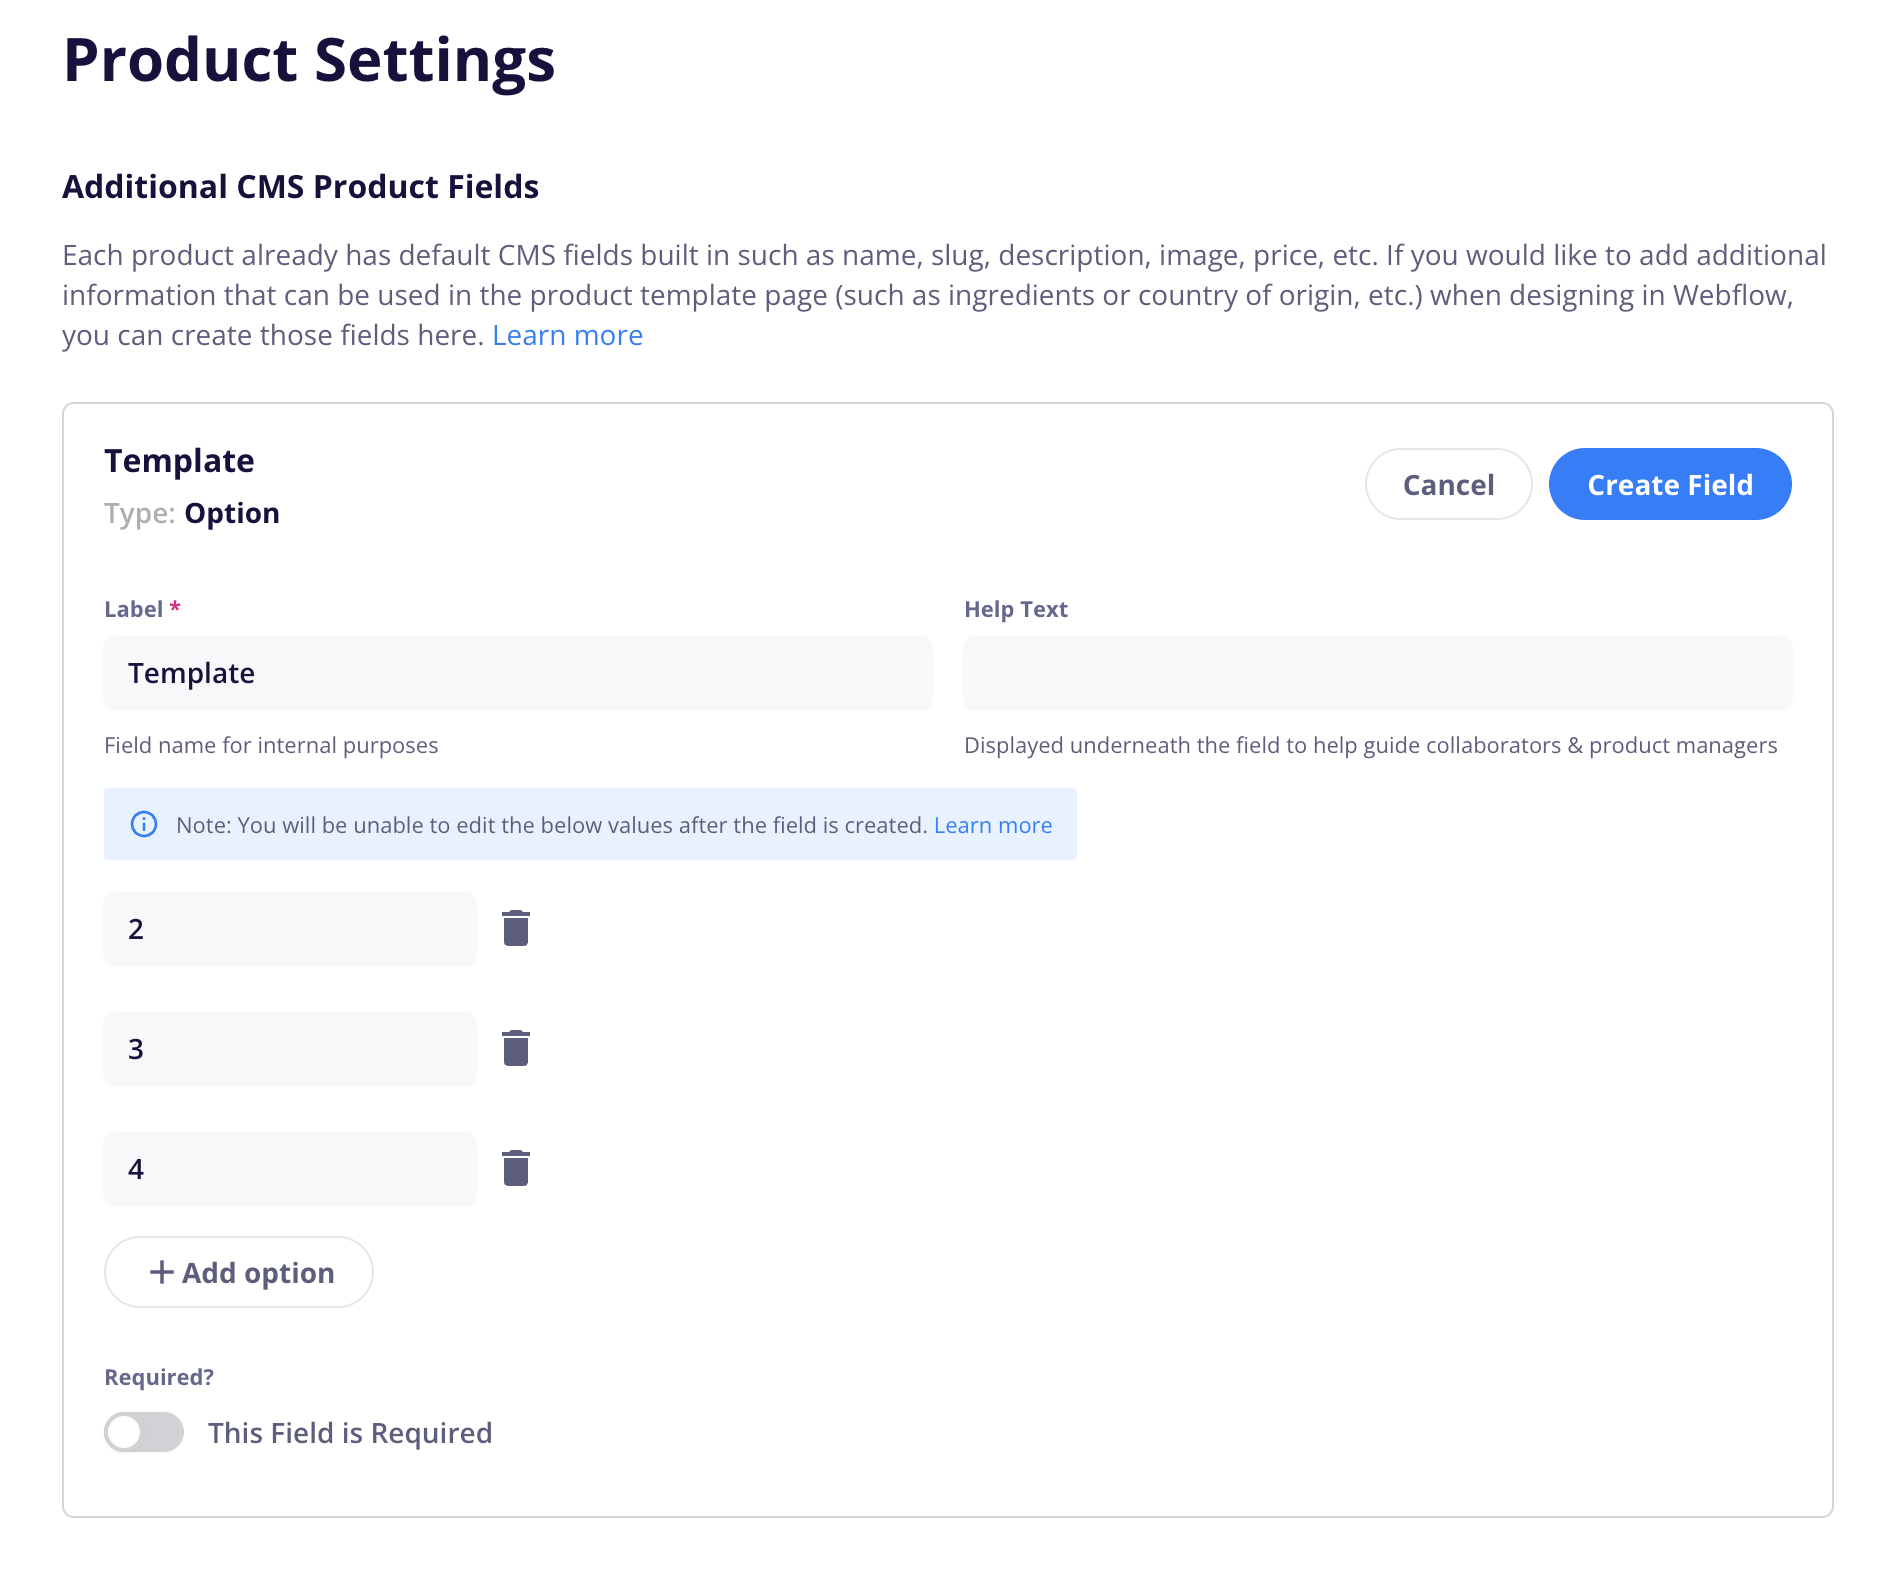Click the 'Displayed underneath the field' hint text
1882x1588 pixels.
tap(1371, 745)
